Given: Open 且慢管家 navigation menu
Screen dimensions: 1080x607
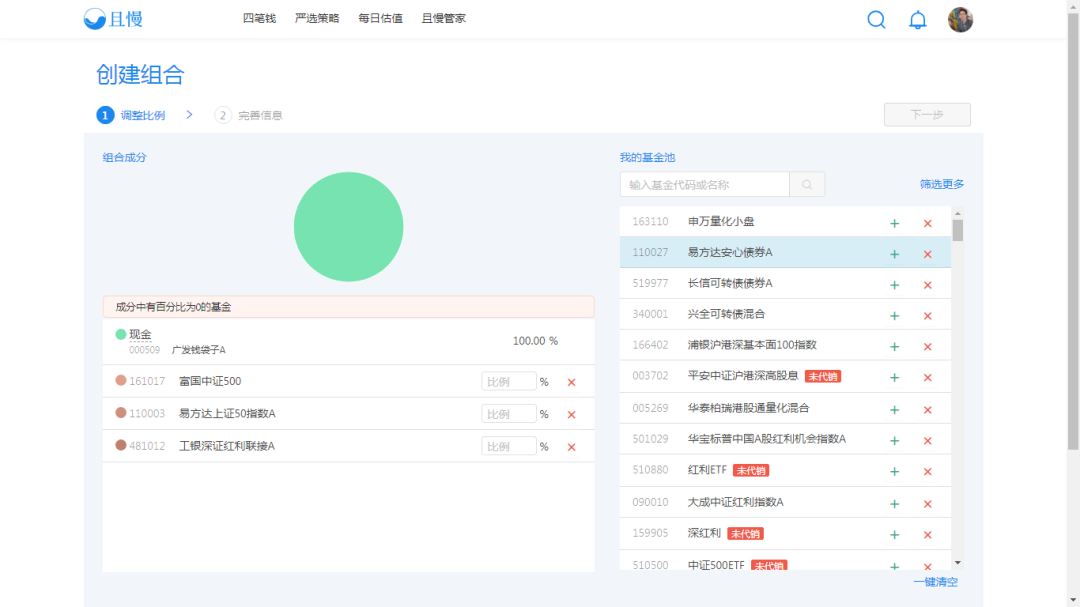Looking at the screenshot, I should pyautogui.click(x=444, y=19).
